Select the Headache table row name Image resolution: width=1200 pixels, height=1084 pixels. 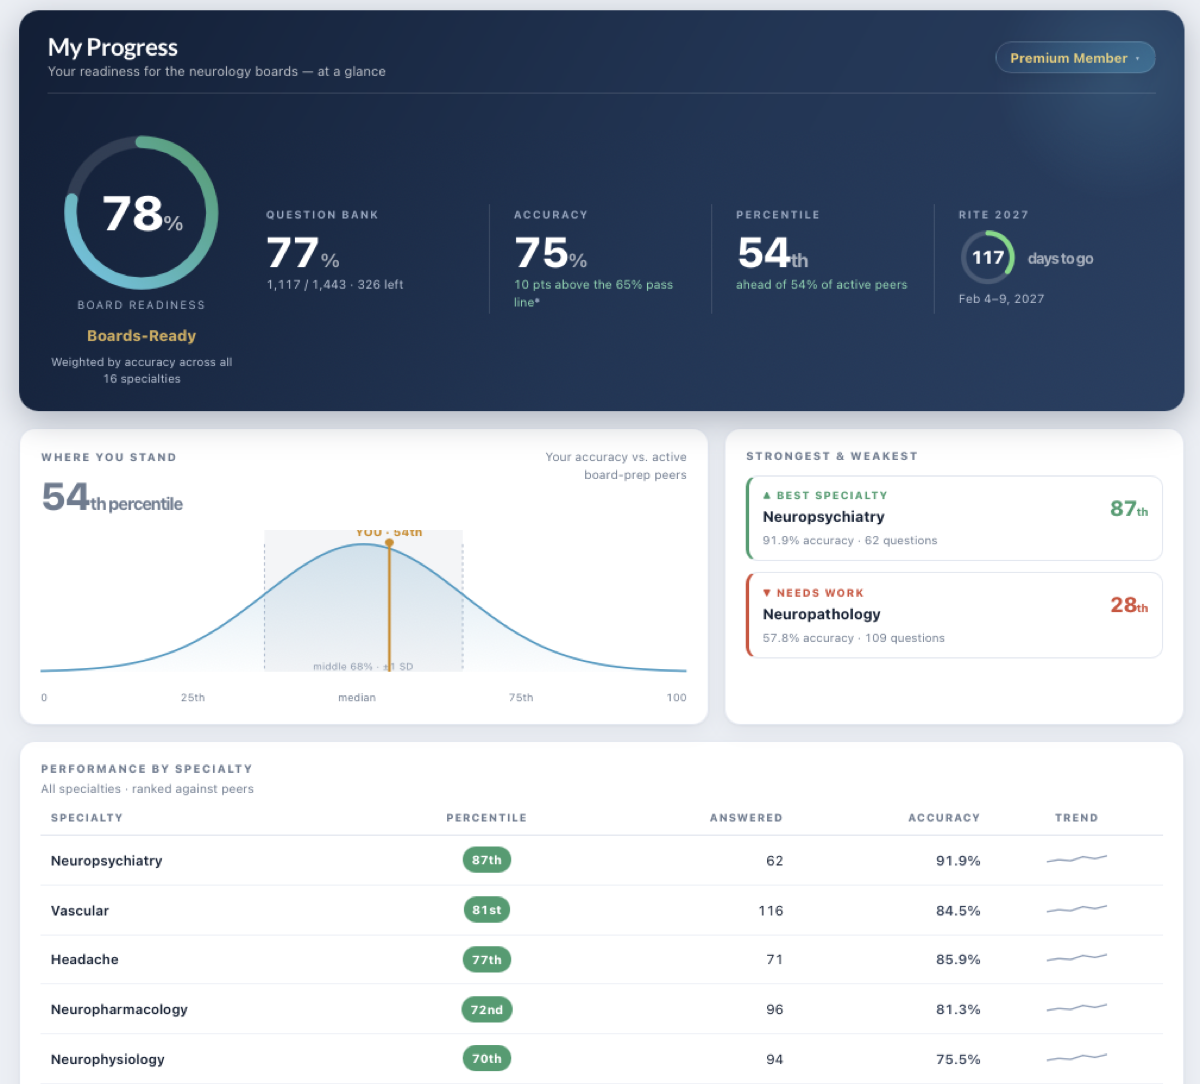pyautogui.click(x=85, y=960)
